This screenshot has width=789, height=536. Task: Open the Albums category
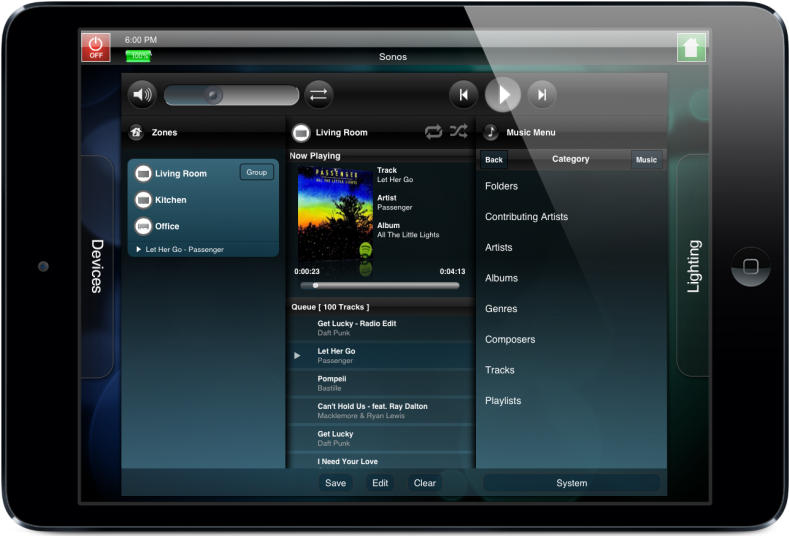tap(501, 278)
